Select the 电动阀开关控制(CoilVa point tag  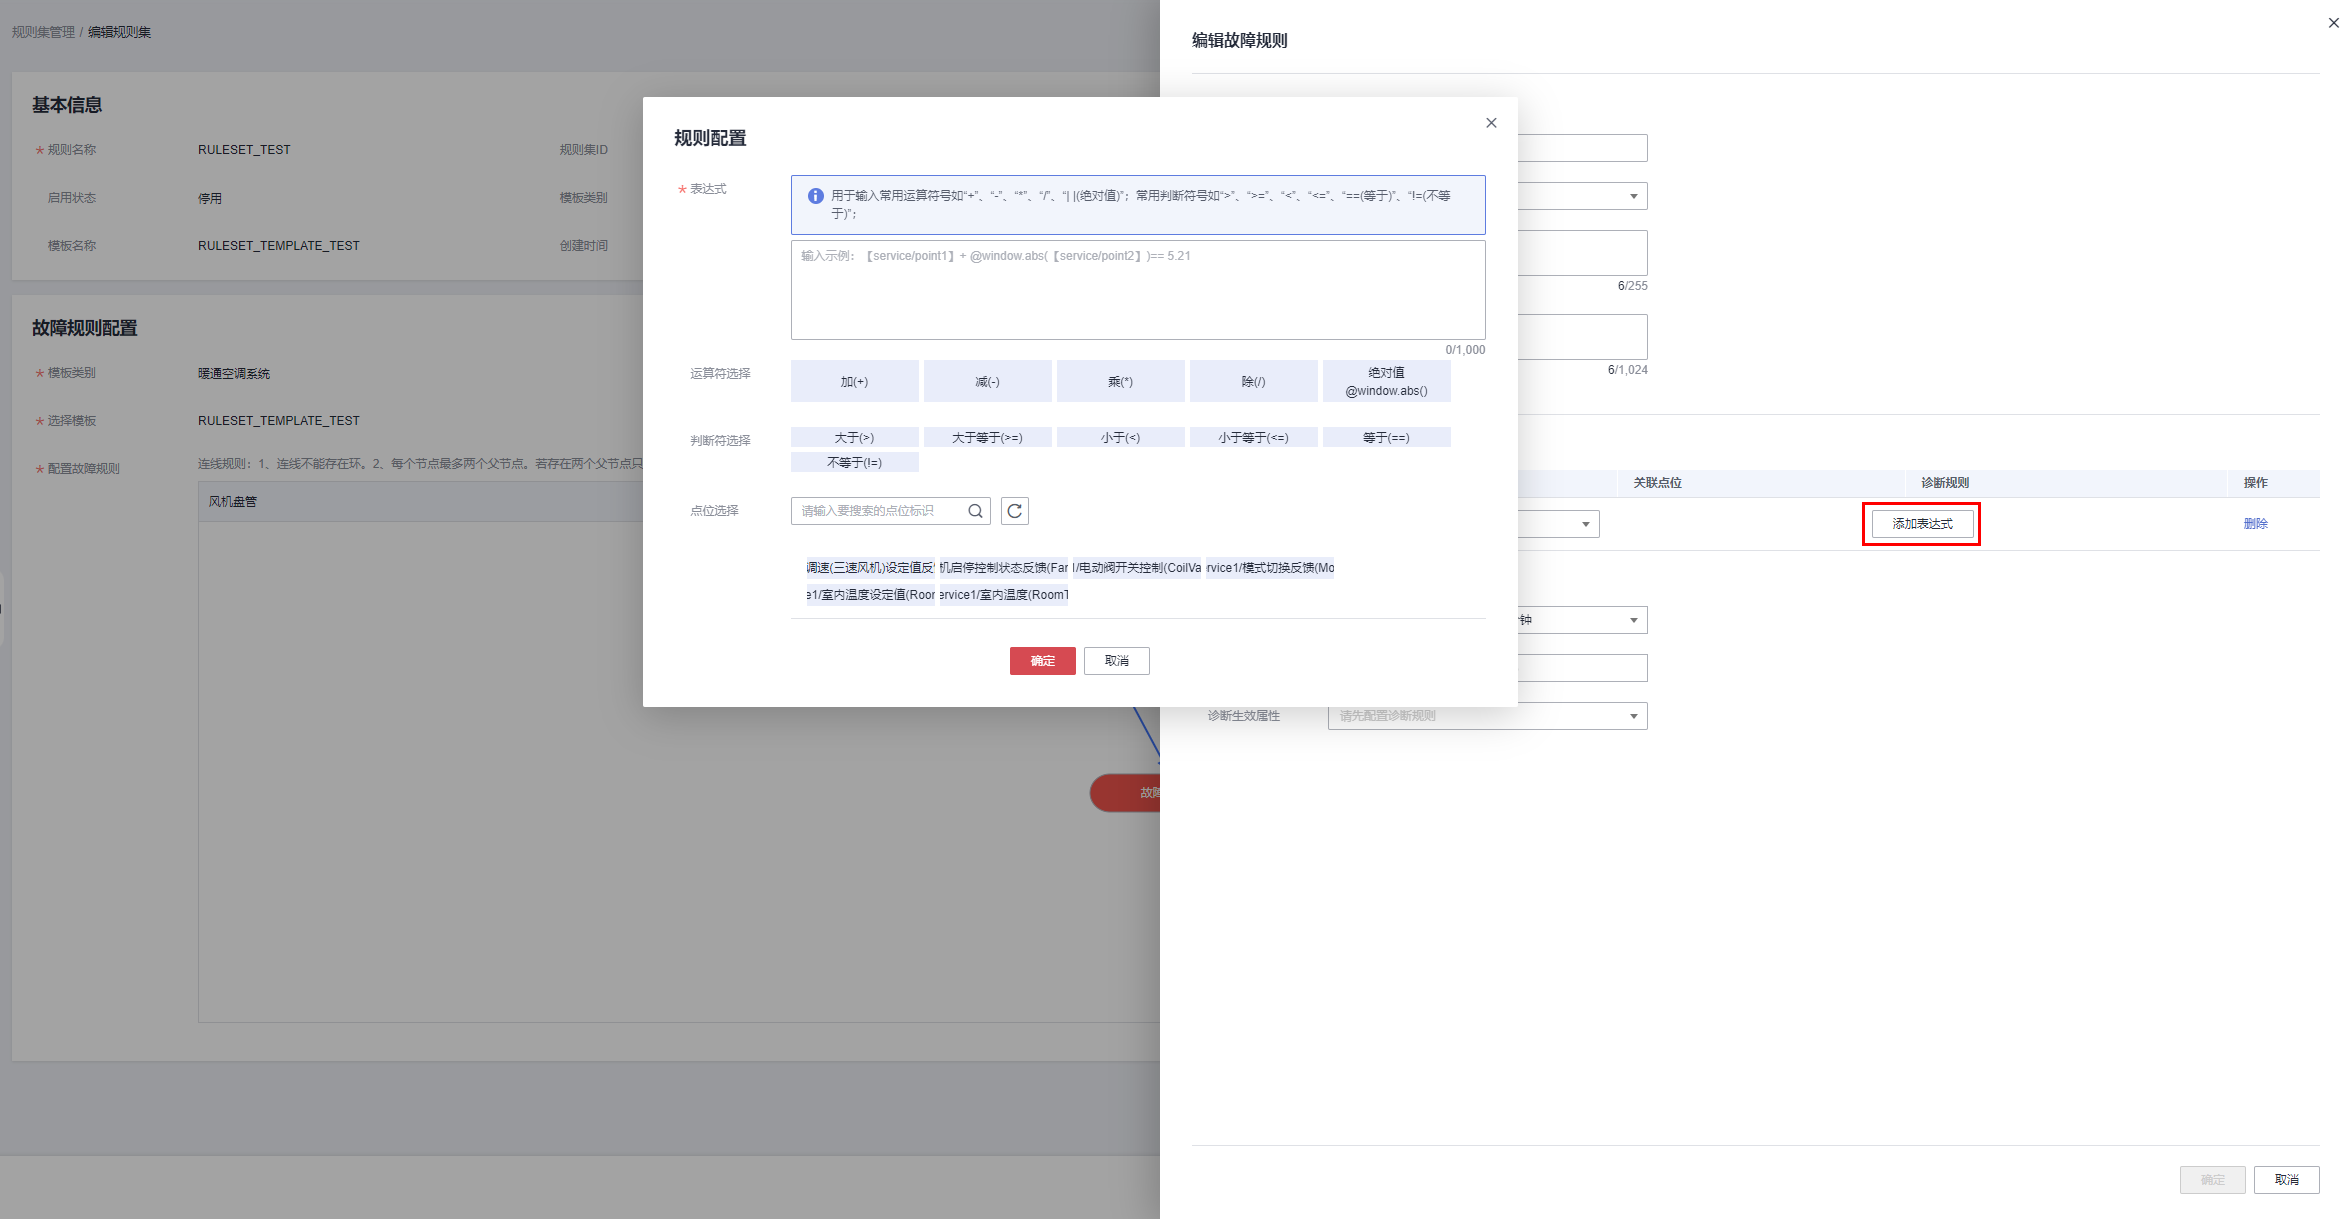click(1136, 568)
